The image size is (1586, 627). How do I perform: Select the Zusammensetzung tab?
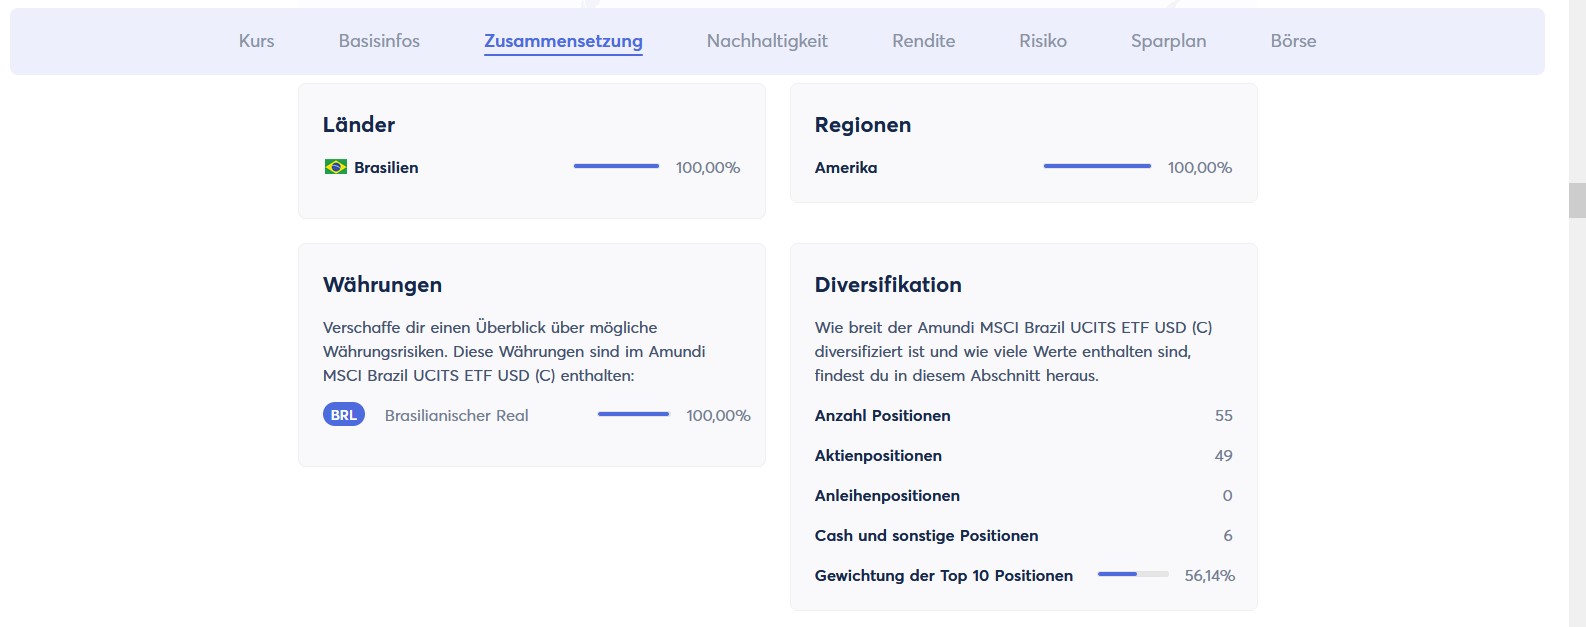[x=563, y=41]
